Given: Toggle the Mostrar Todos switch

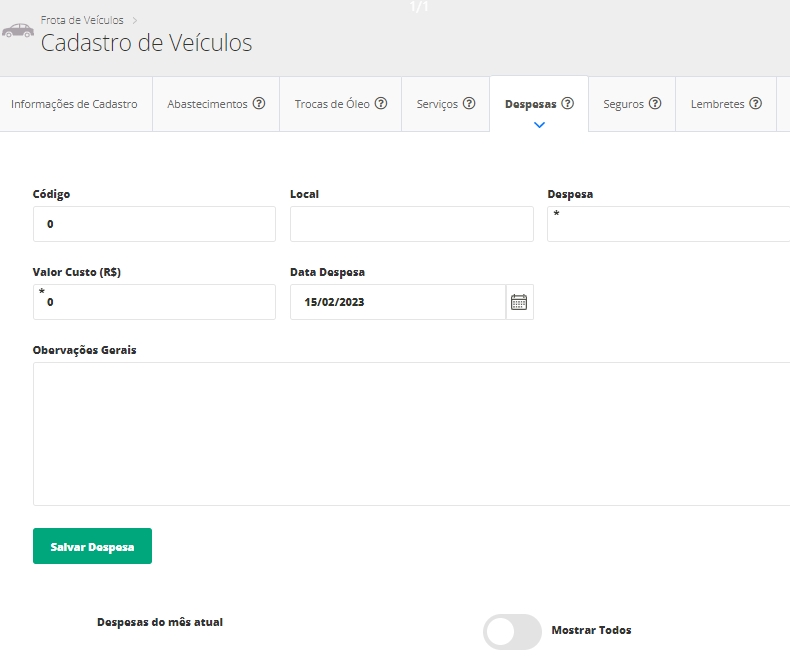Looking at the screenshot, I should (x=512, y=631).
